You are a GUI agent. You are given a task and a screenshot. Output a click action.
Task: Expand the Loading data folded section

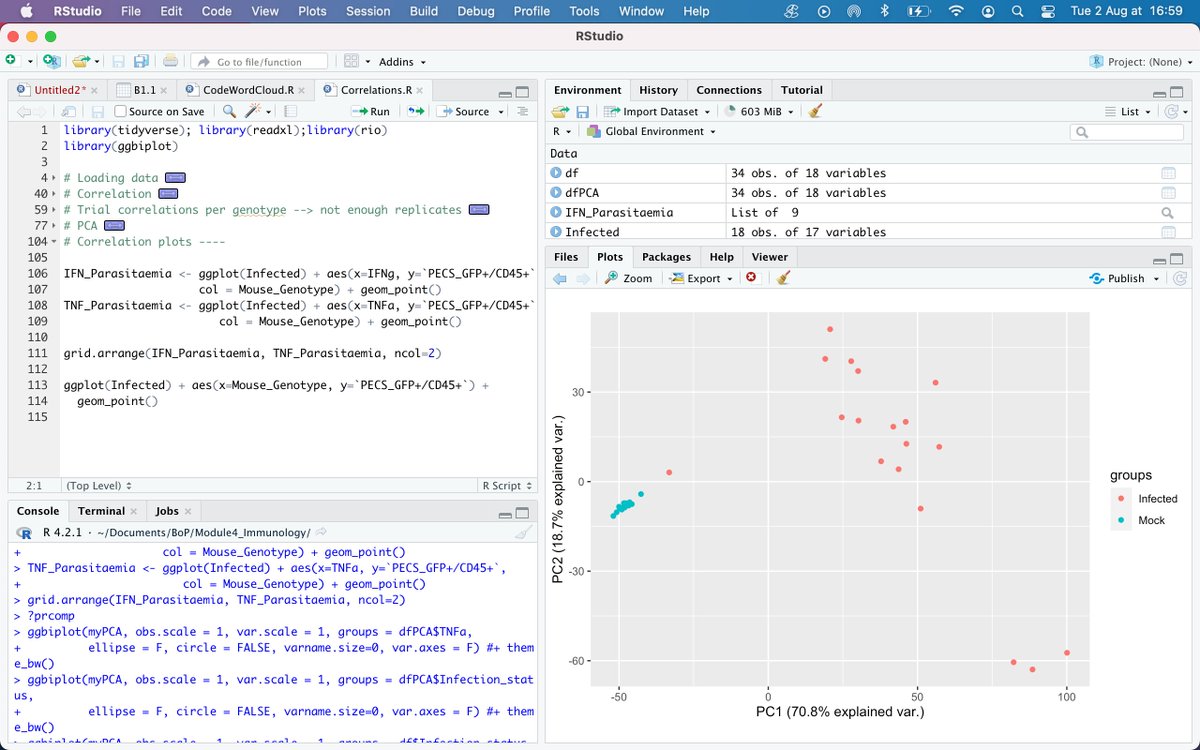tap(174, 178)
